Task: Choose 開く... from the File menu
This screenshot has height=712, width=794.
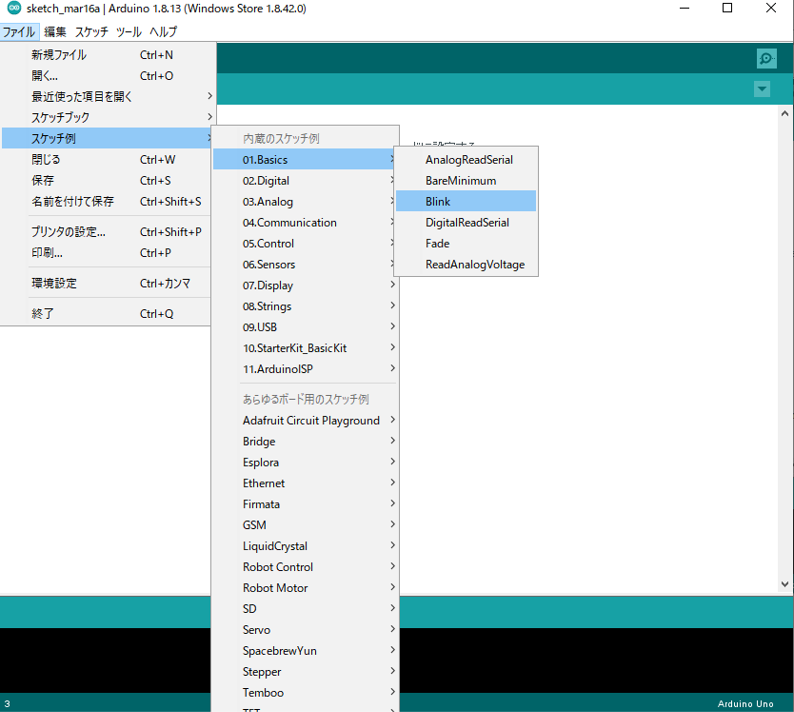Action: click(108, 75)
